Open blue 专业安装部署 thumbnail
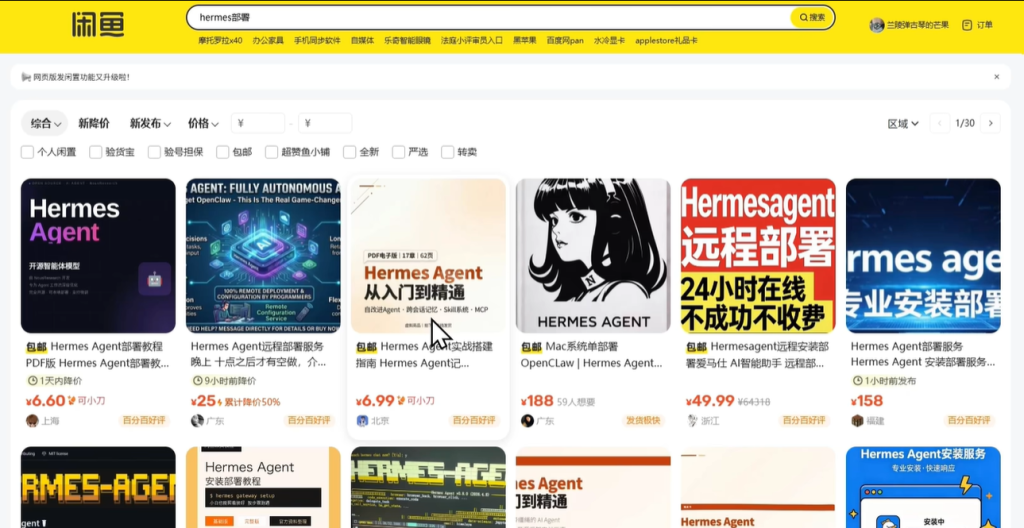Viewport: 1024px width, 528px height. pos(923,256)
